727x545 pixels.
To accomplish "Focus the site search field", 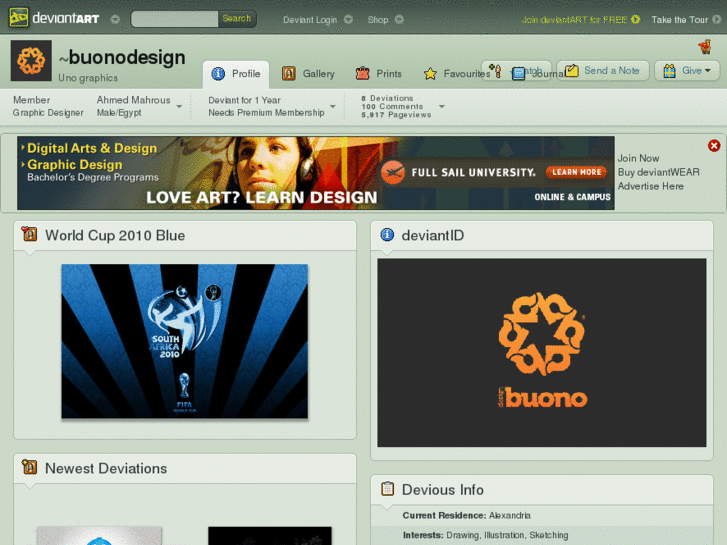I will click(x=174, y=19).
